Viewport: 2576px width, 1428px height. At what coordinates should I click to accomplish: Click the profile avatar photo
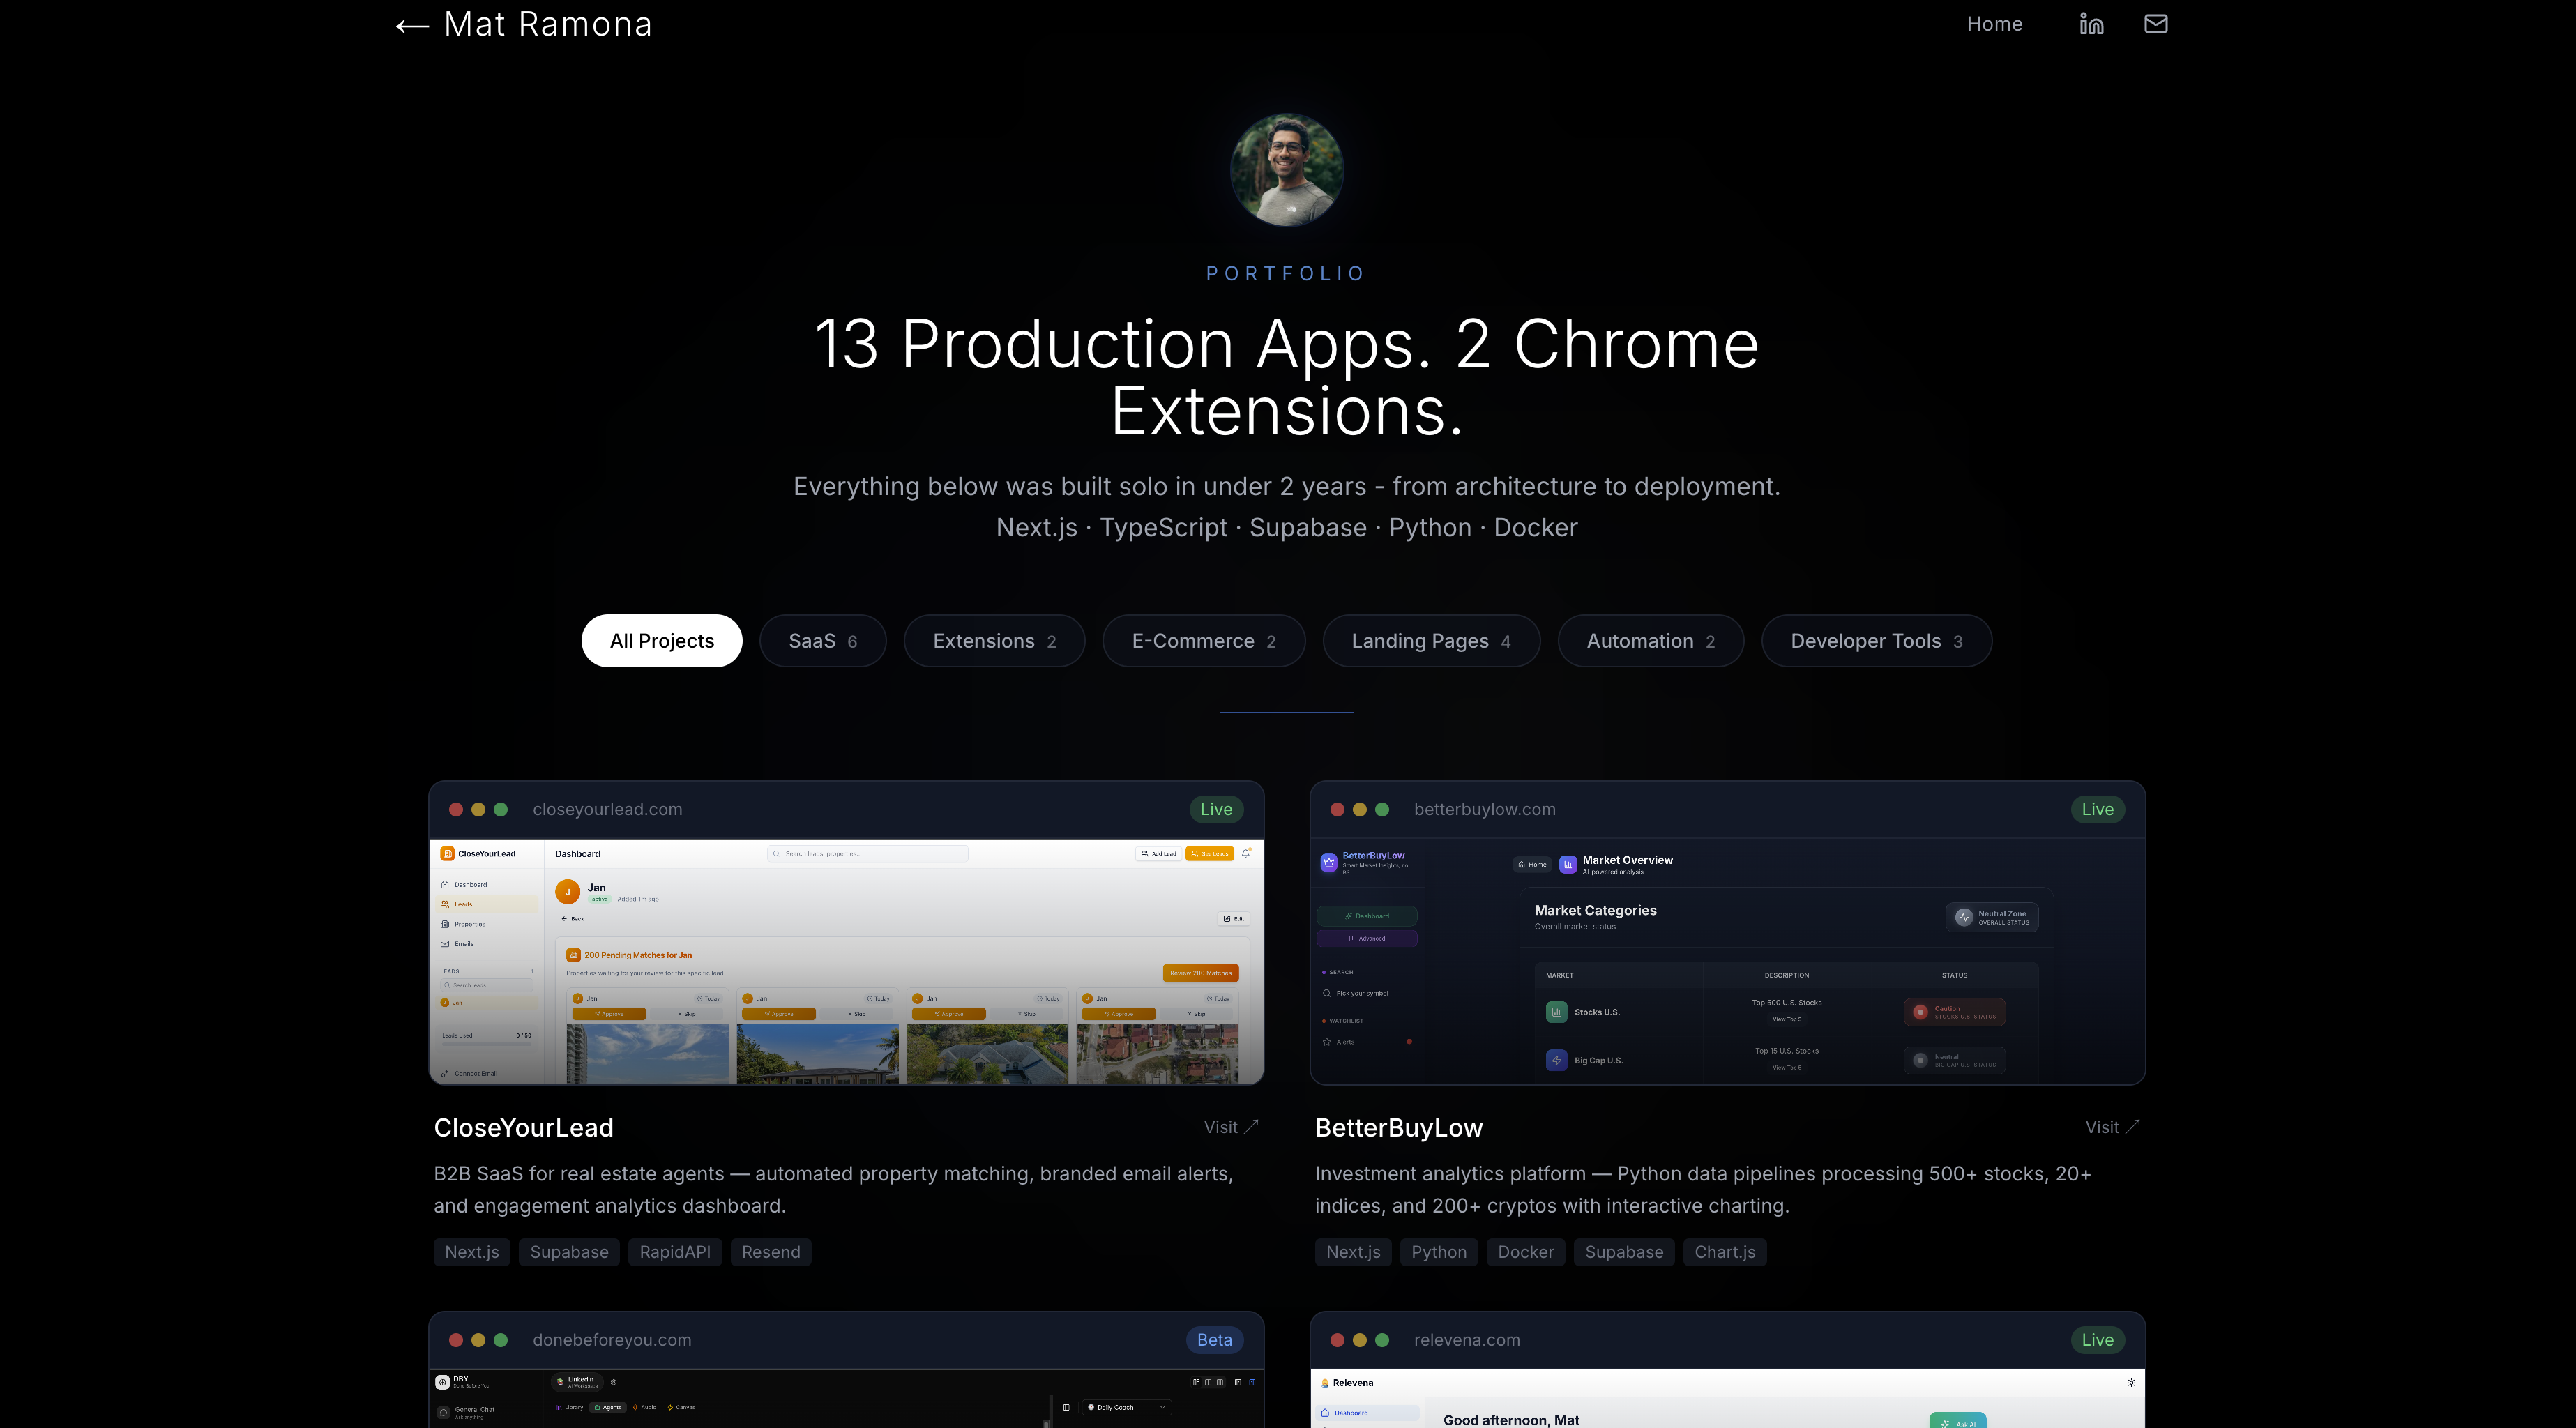tap(1286, 170)
